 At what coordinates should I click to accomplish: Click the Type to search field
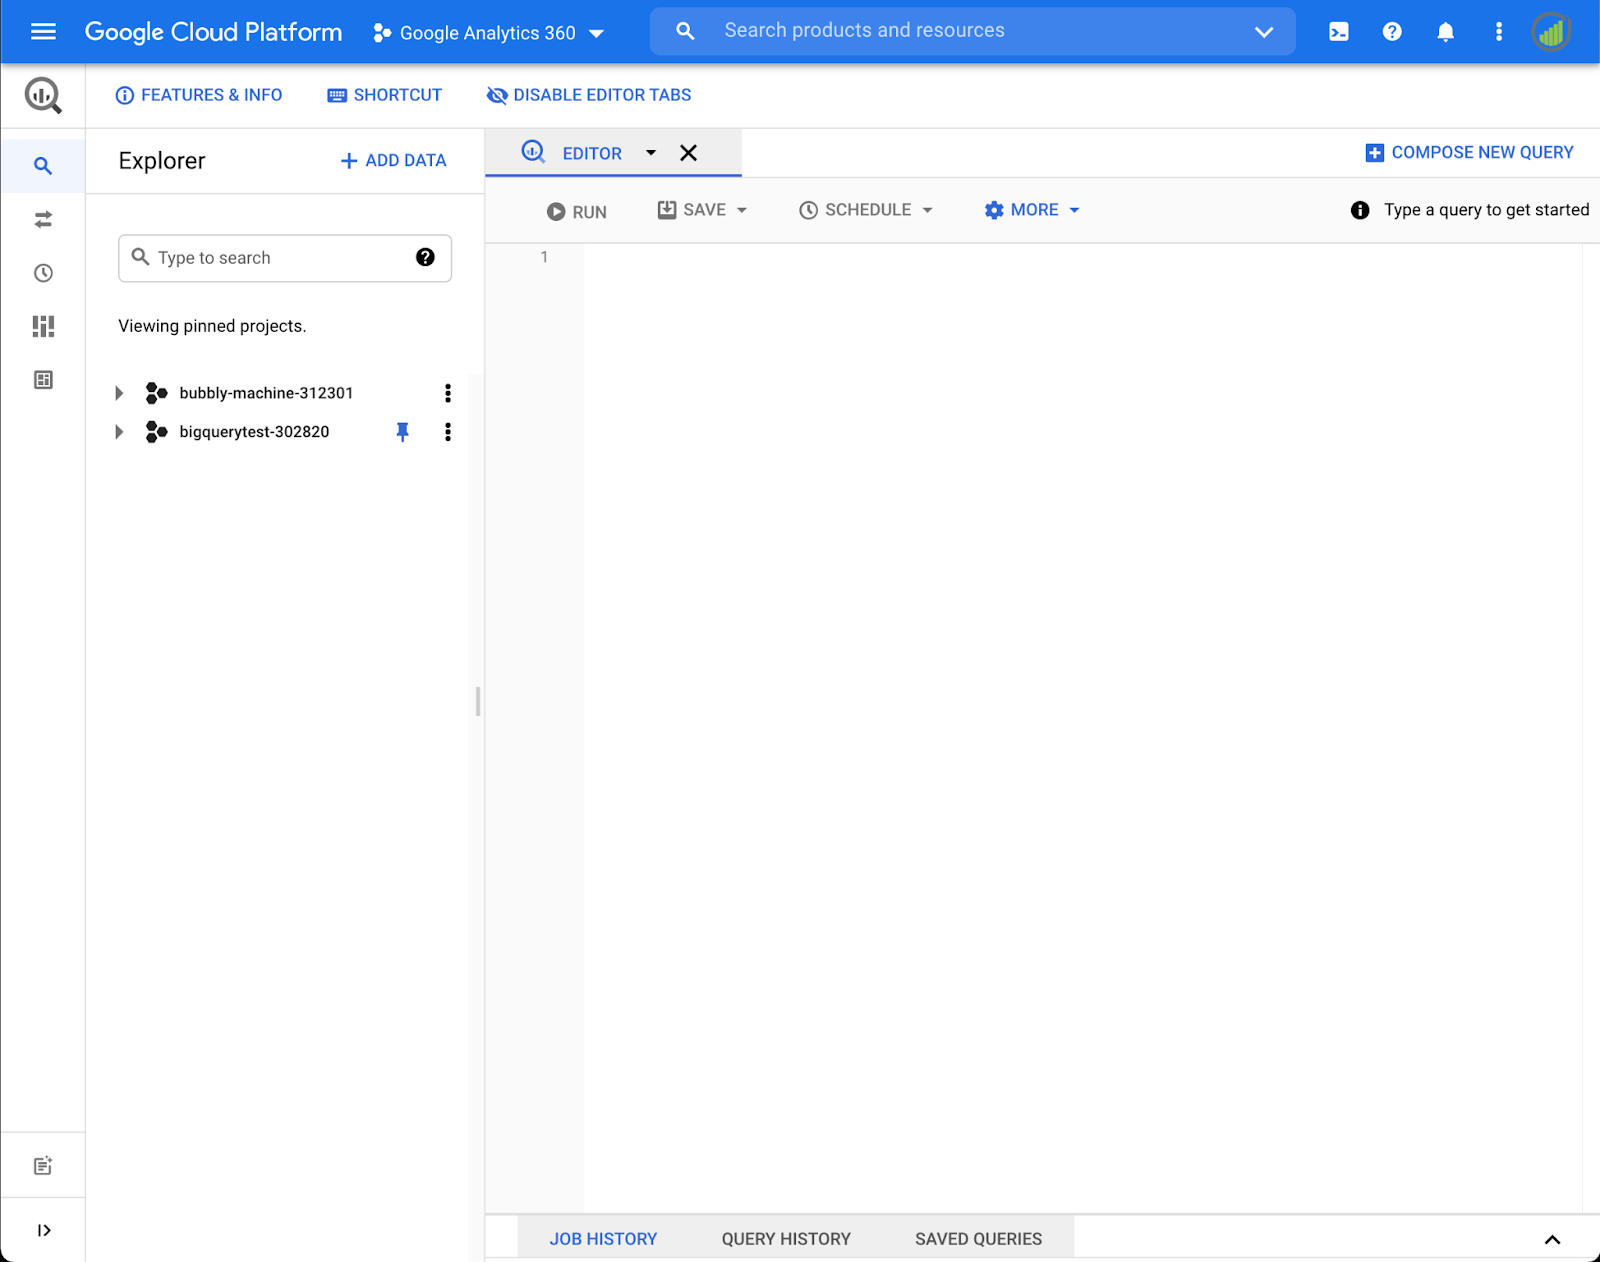pos(285,258)
